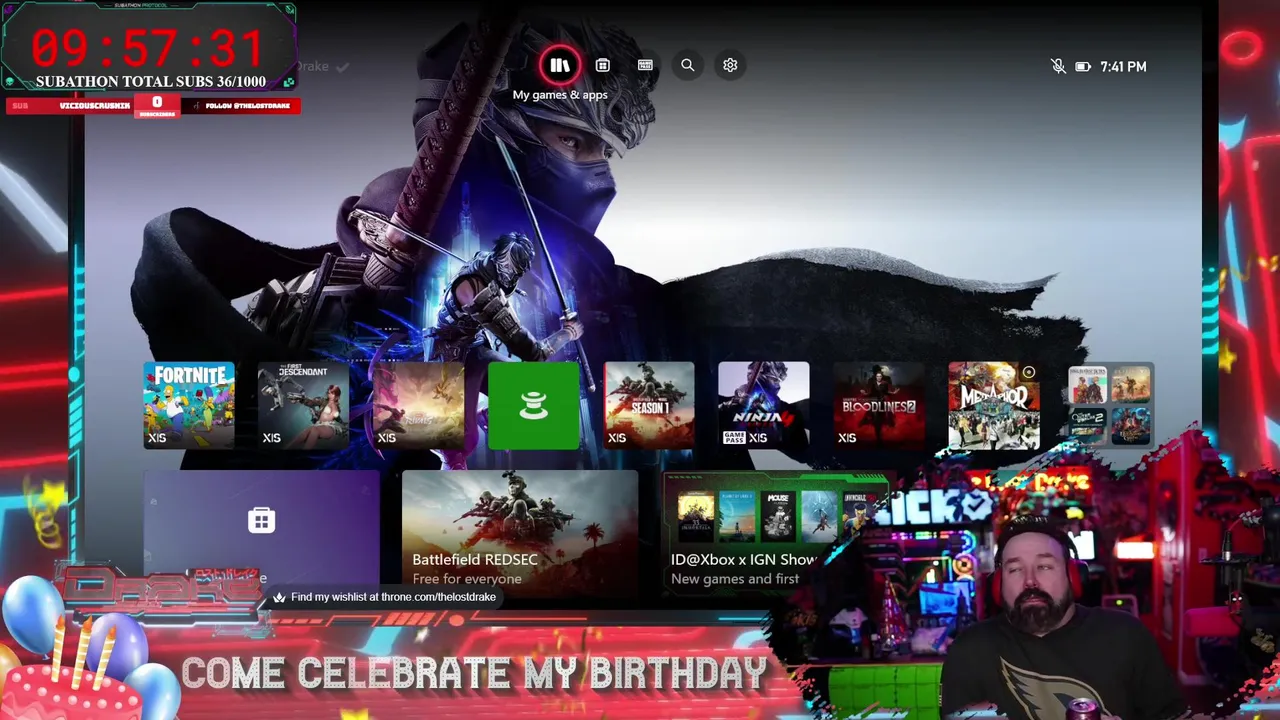The image size is (1280, 720).
Task: Click the COME CELEBRATE MY BIRTHDAY banner
Action: [x=474, y=673]
